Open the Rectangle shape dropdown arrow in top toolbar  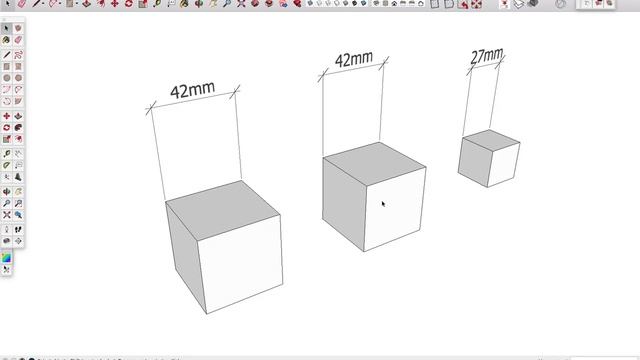pyautogui.click(x=77, y=4)
